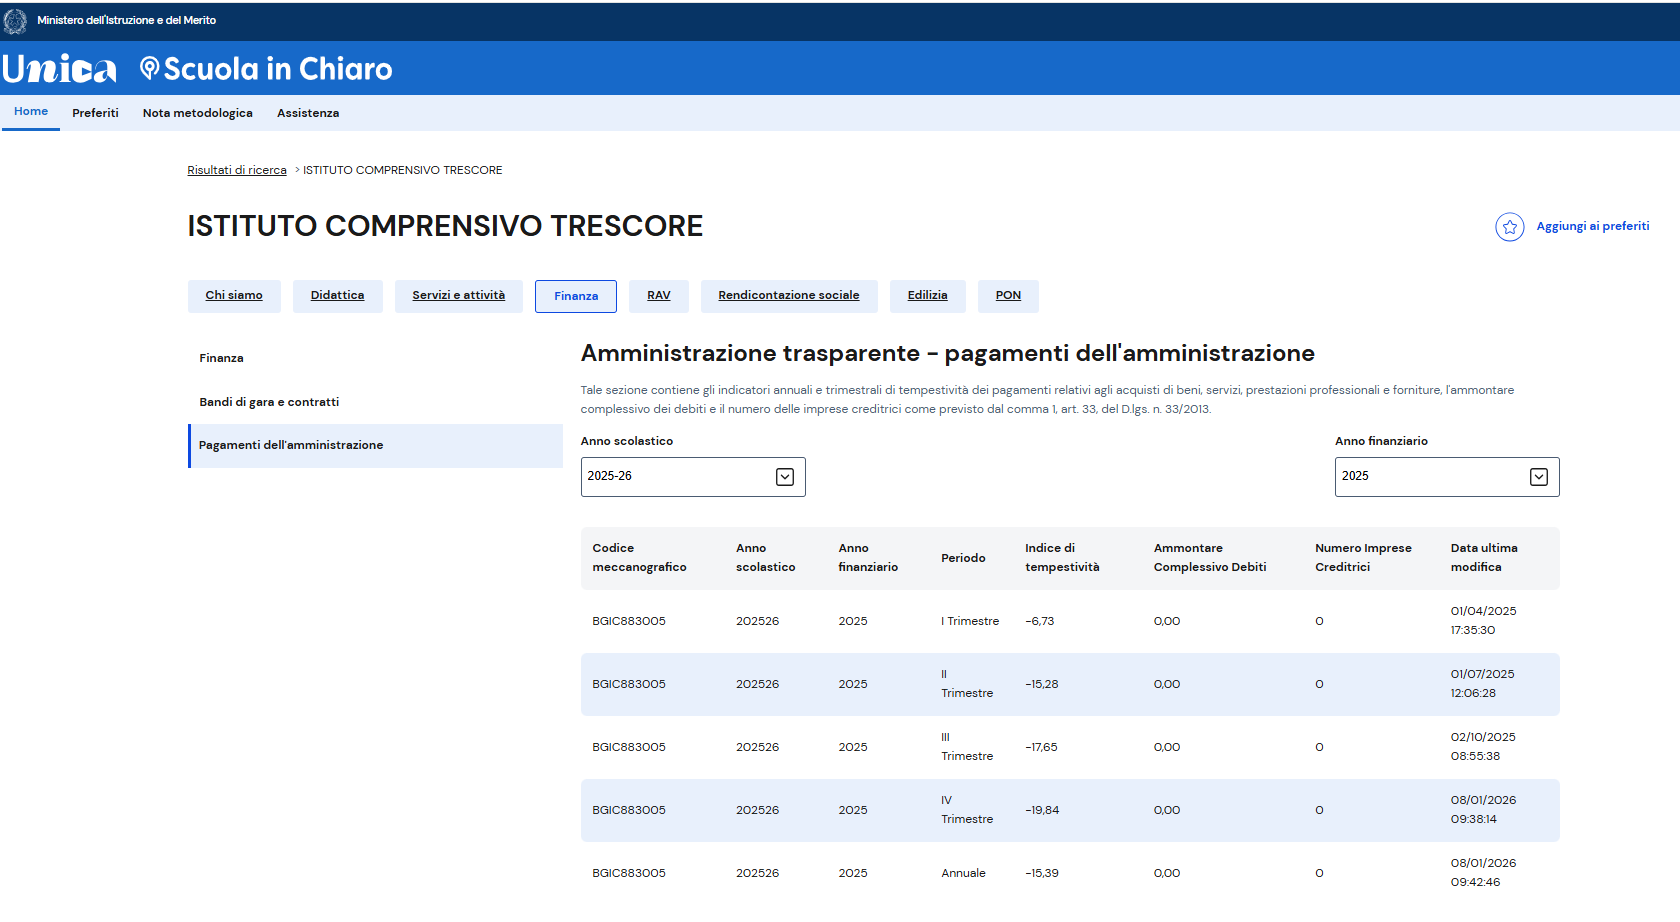Click the Ministero emblem icon
1680x922 pixels.
15,21
